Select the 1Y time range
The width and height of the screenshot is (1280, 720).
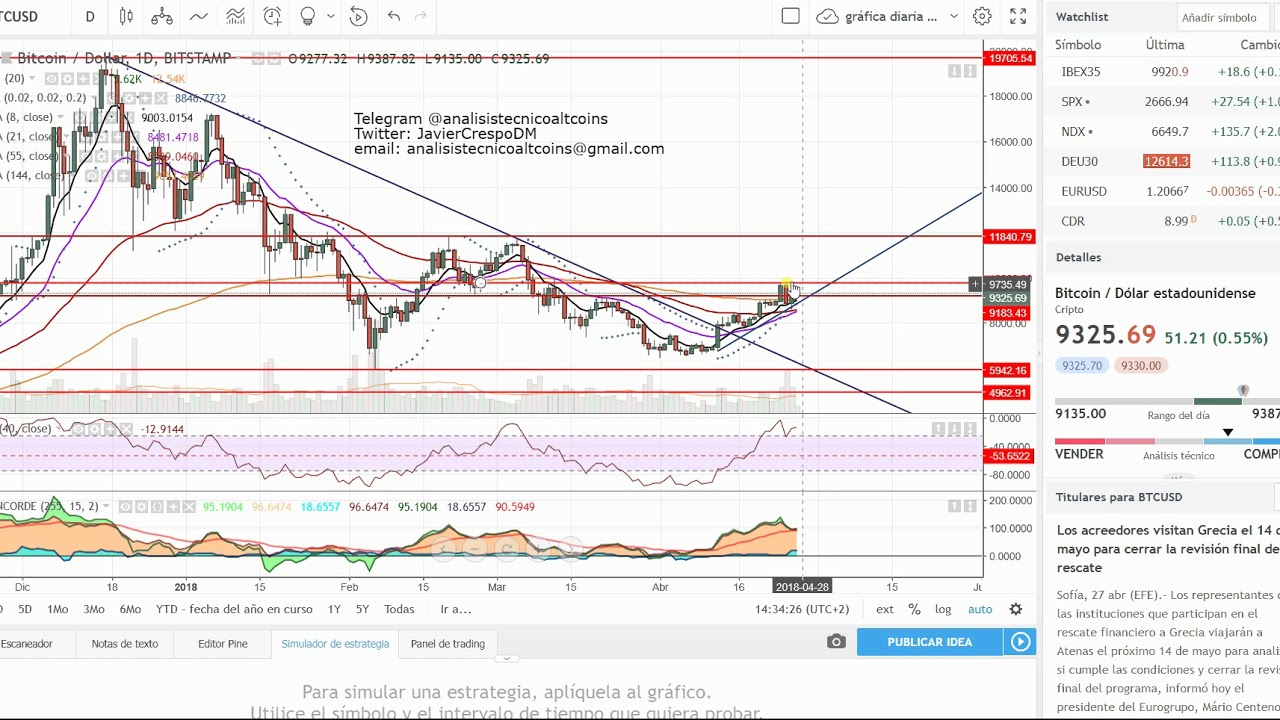tap(334, 609)
